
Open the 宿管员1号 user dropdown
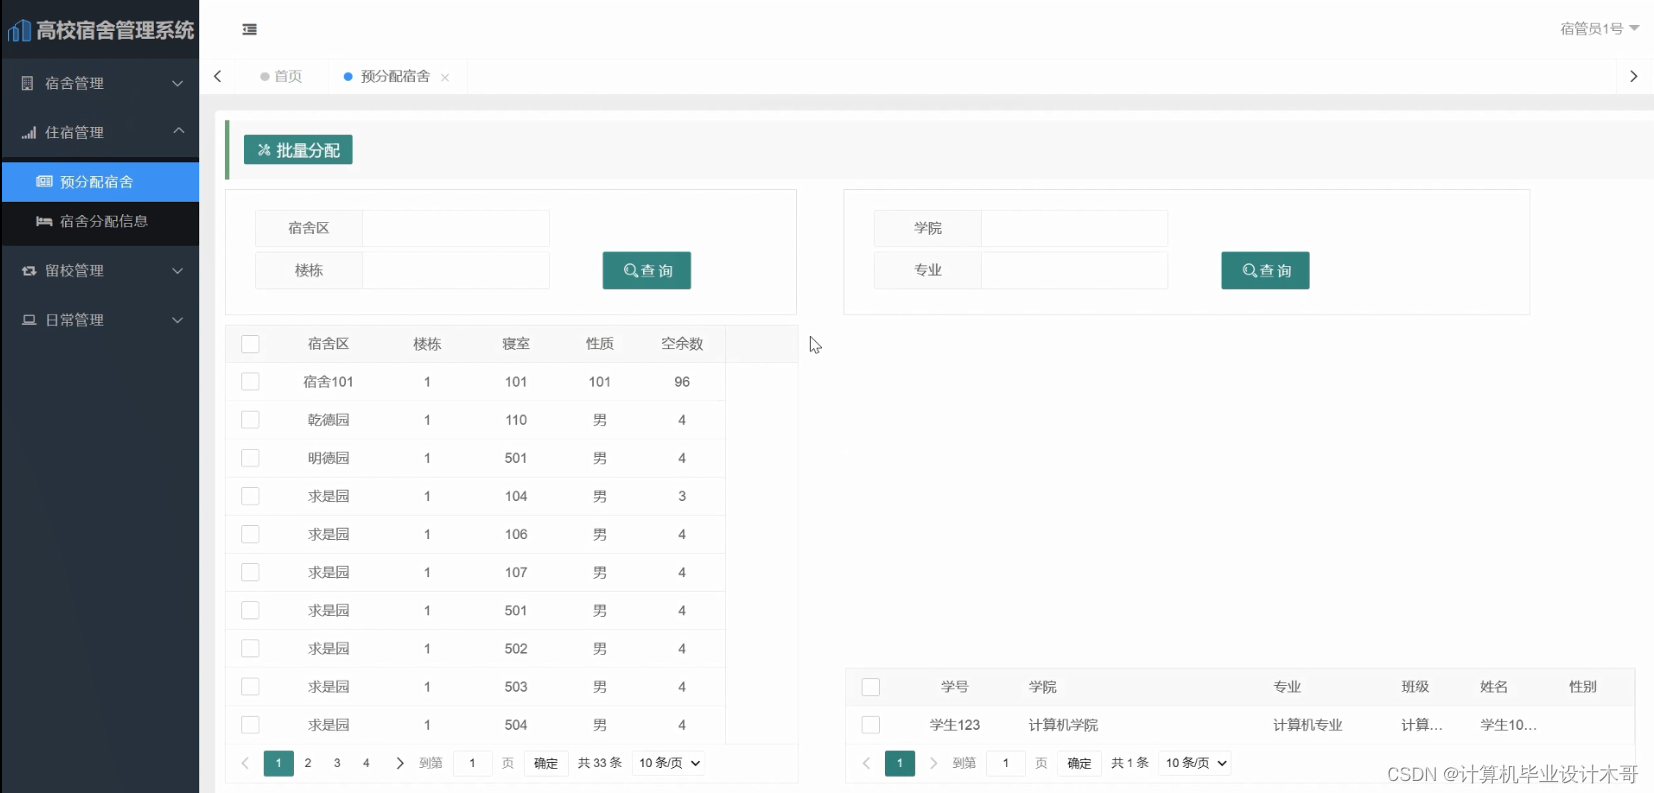click(x=1599, y=28)
